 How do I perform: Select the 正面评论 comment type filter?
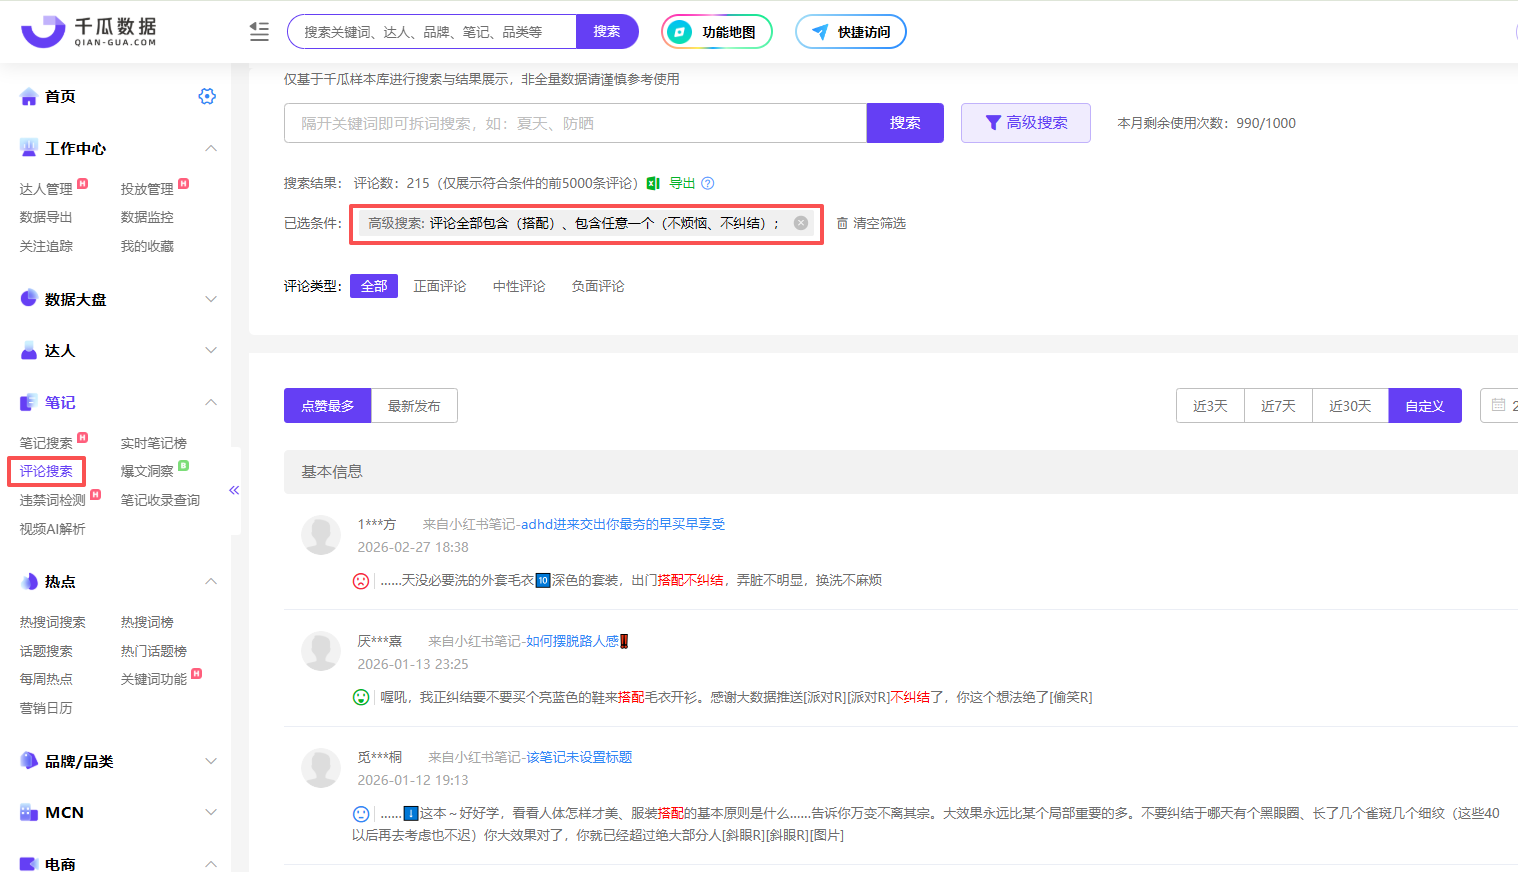pyautogui.click(x=440, y=286)
